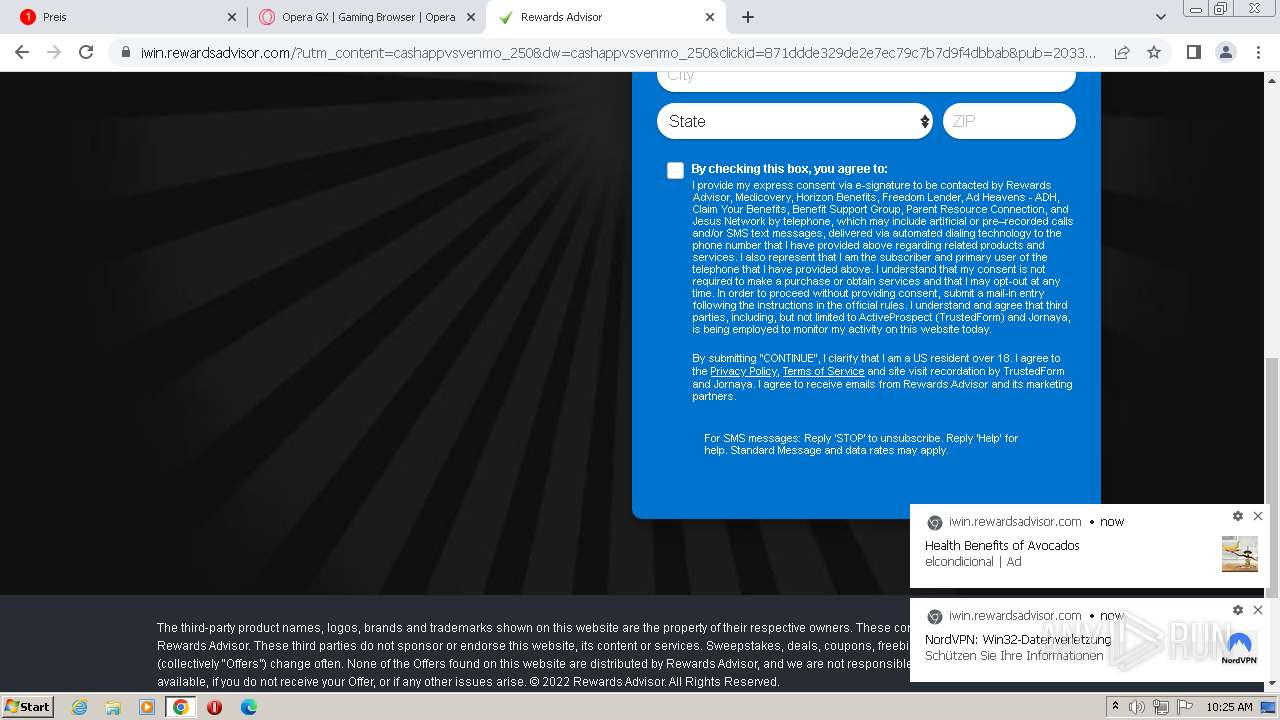
Task: Open File Explorer from taskbar
Action: pos(113,707)
